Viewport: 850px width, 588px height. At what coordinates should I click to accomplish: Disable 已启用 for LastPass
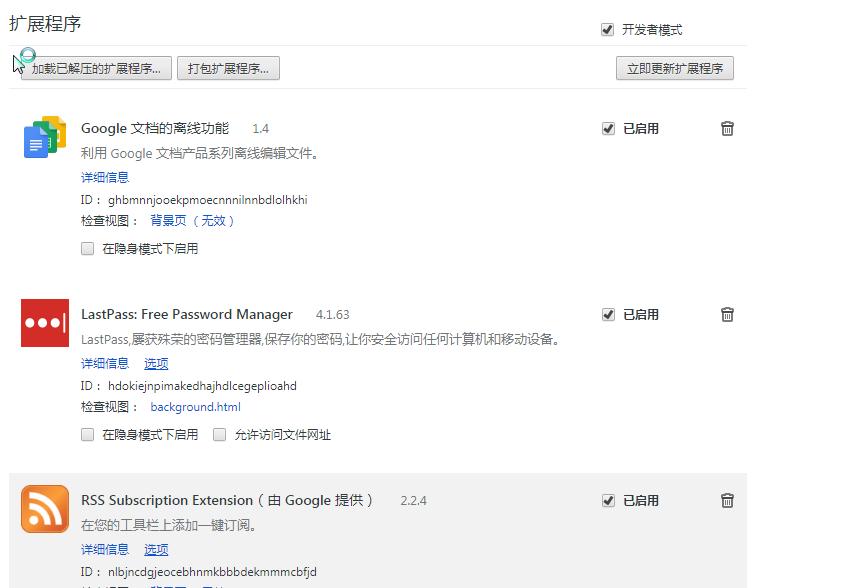[x=608, y=314]
